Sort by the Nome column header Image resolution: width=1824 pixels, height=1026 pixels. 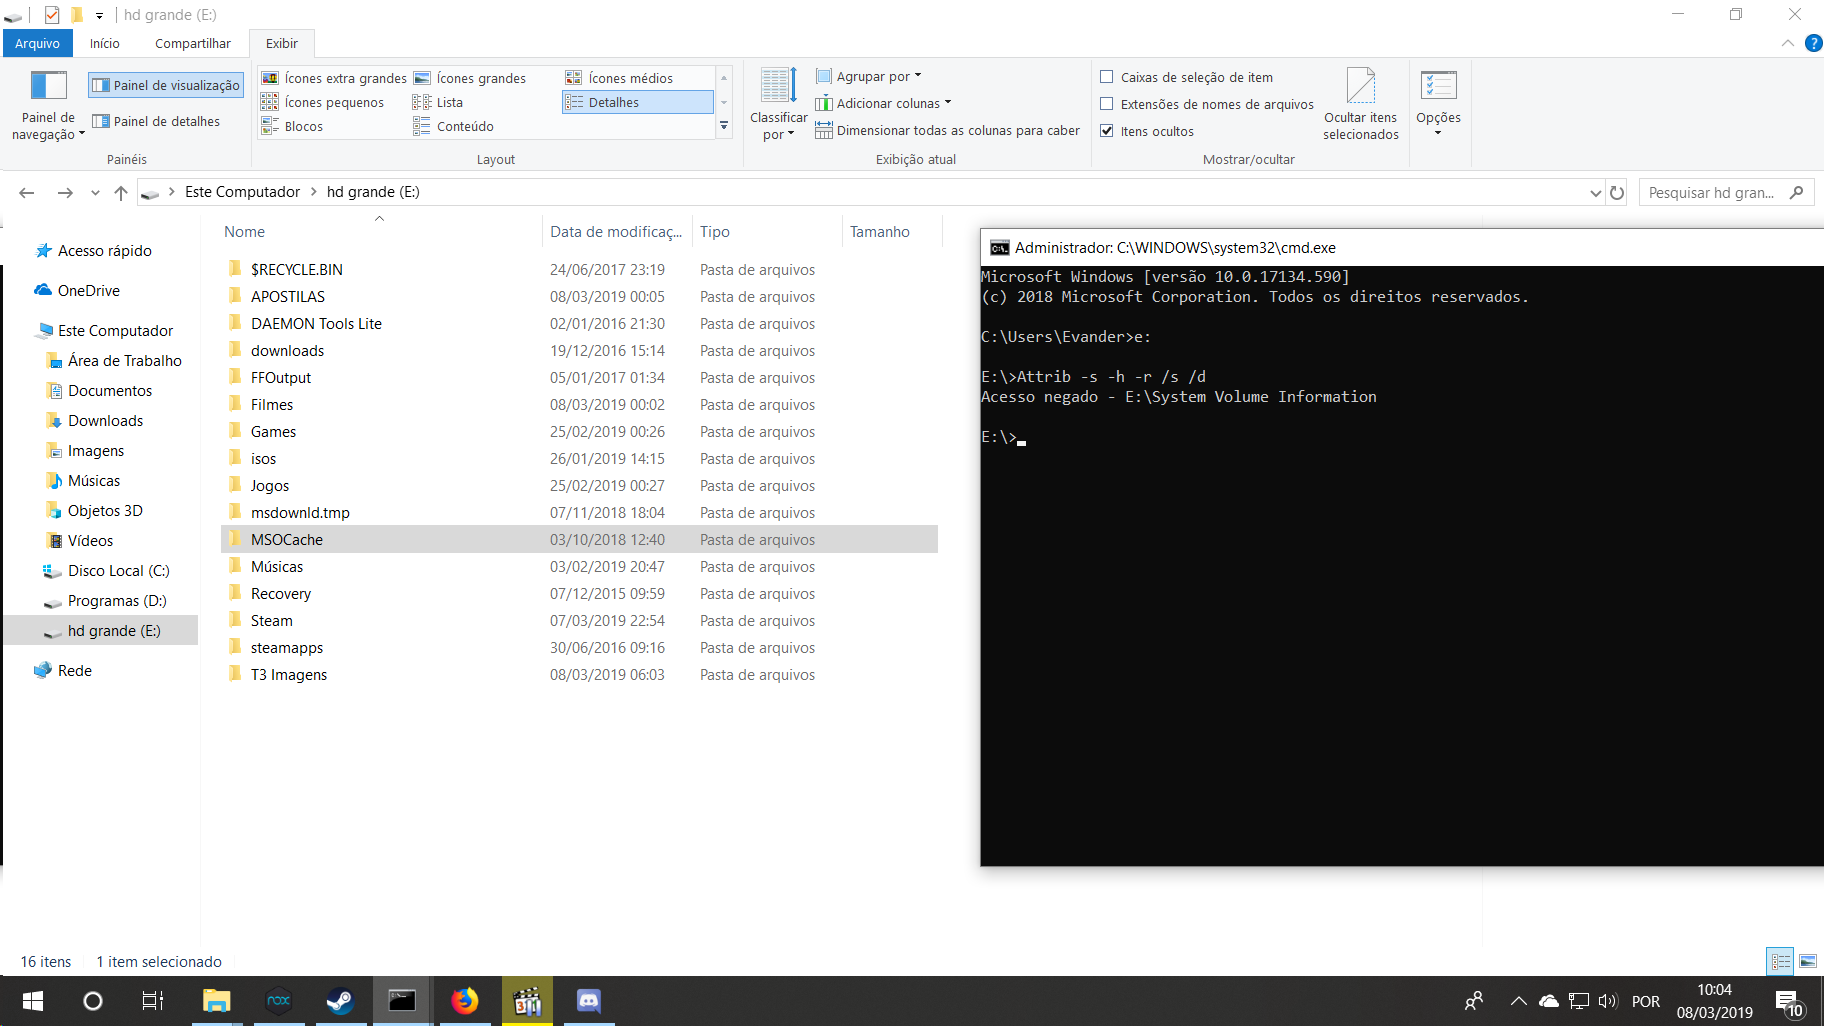tap(380, 231)
